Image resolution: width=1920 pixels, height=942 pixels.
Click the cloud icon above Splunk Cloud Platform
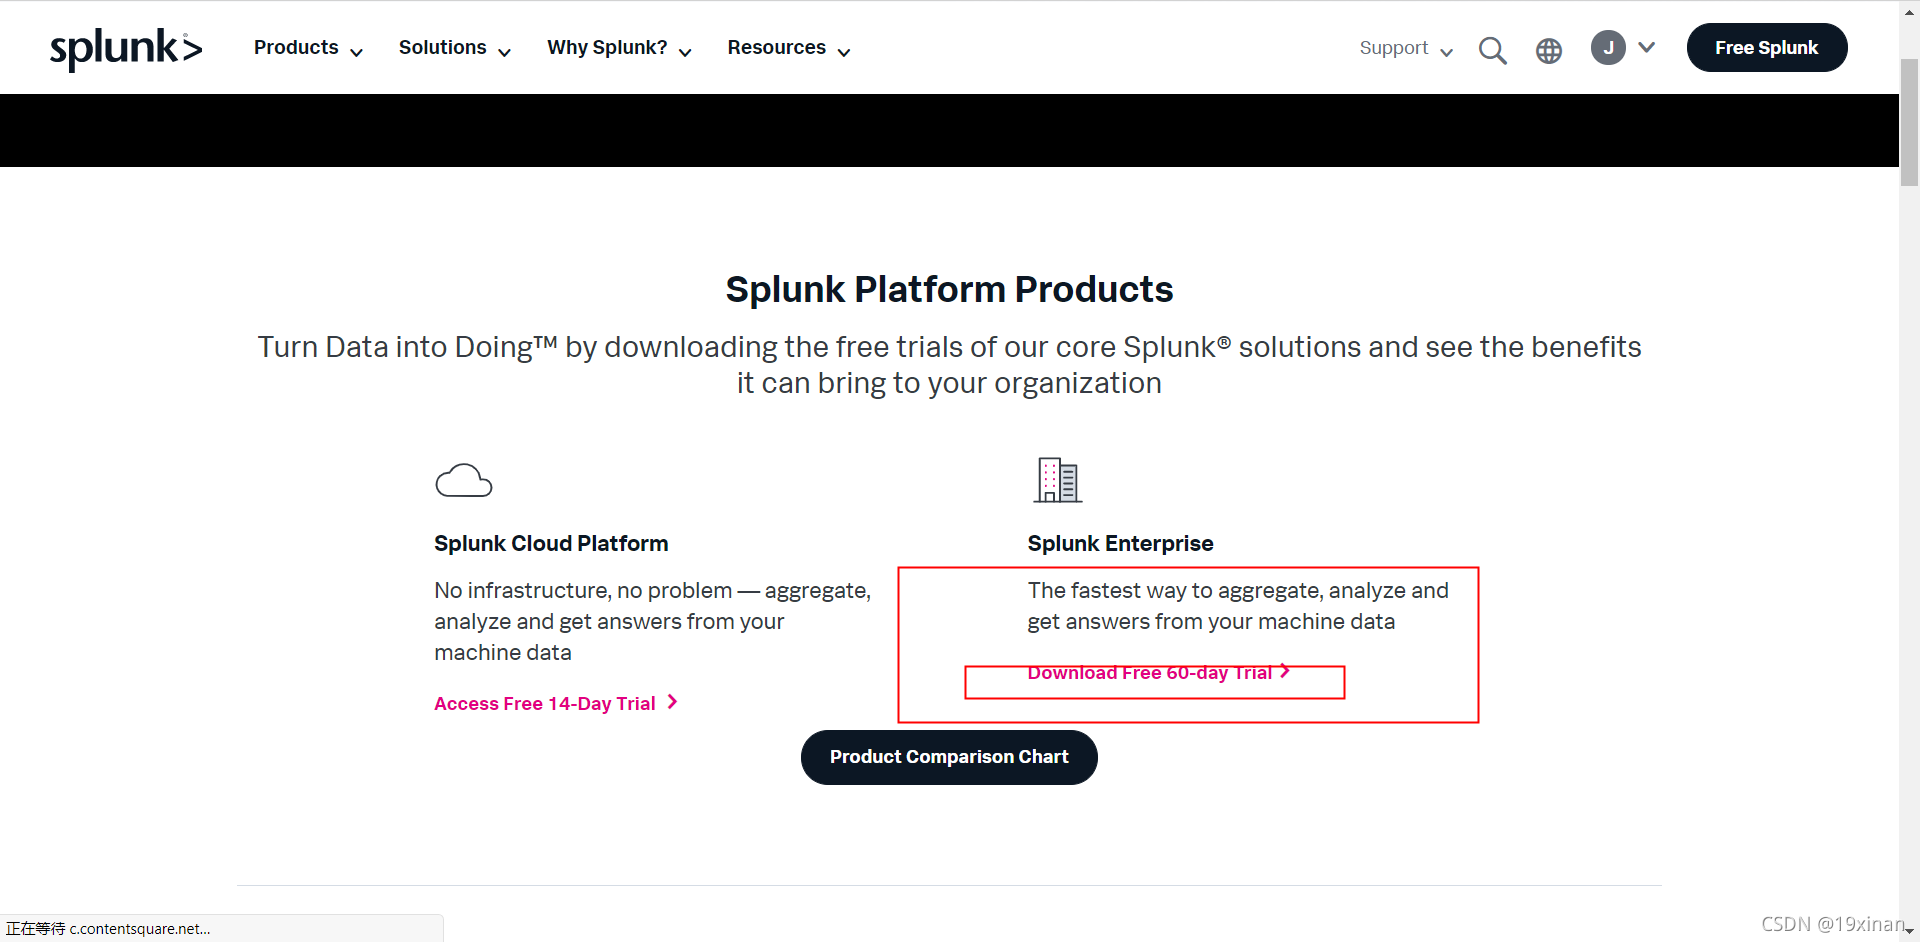coord(464,481)
